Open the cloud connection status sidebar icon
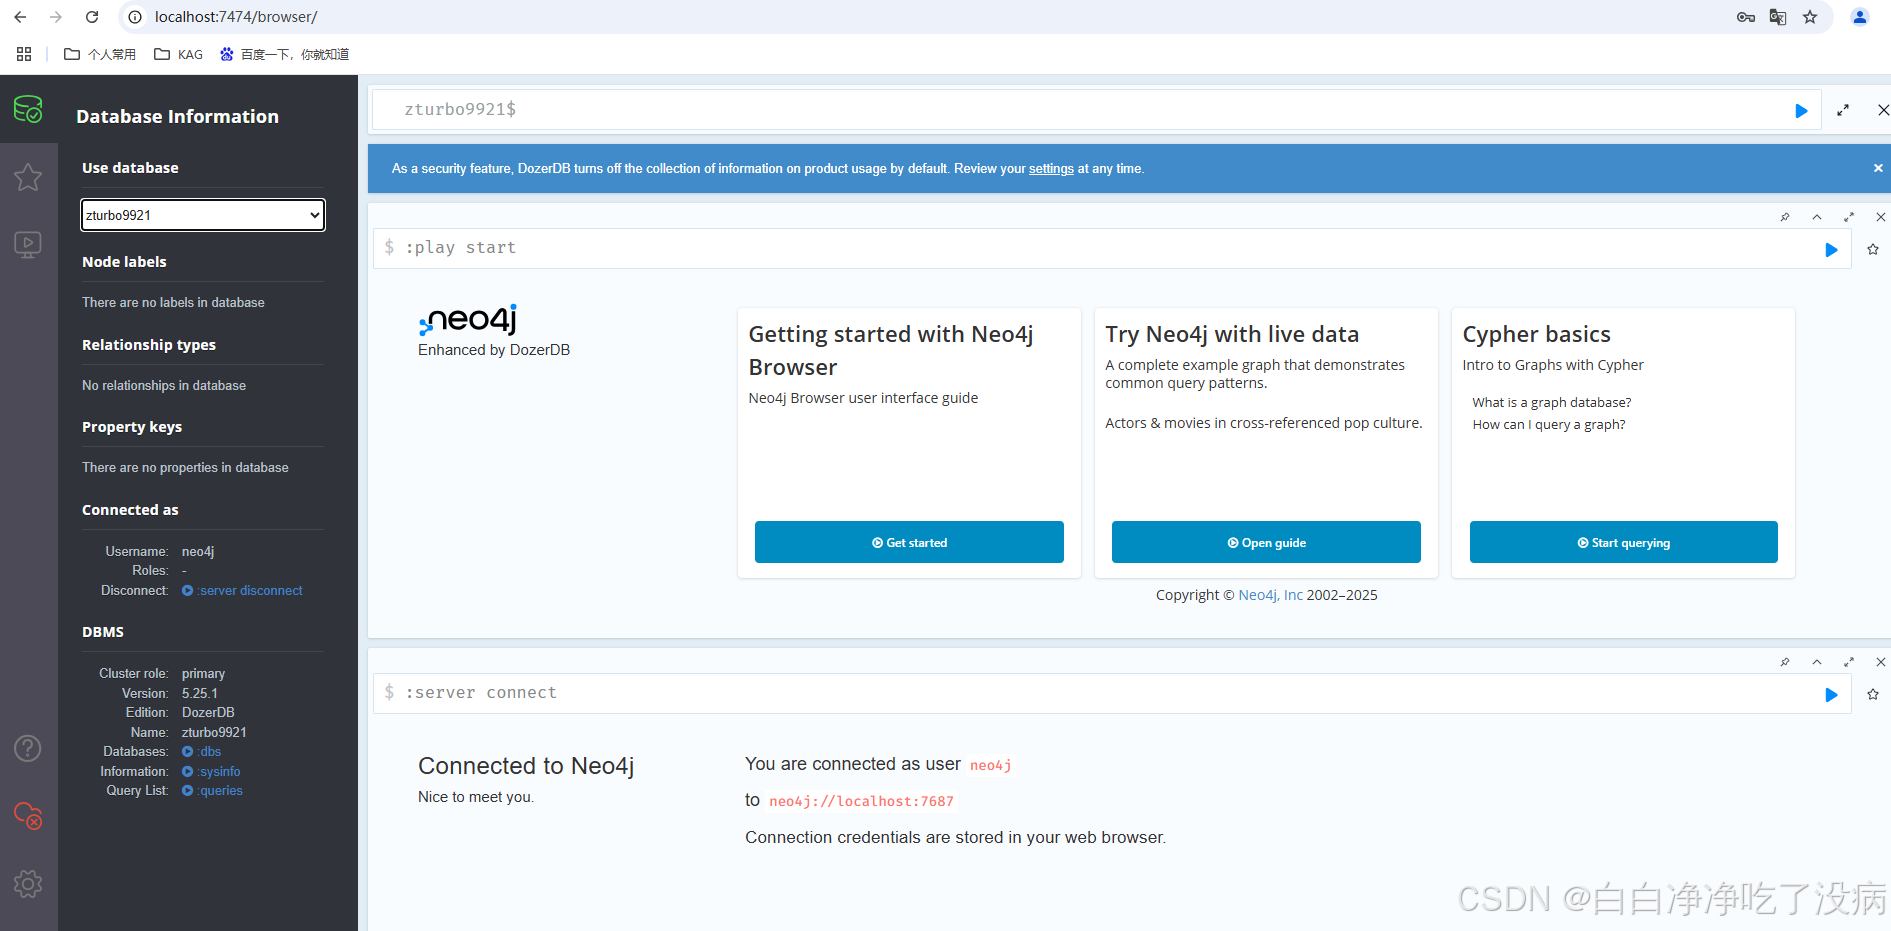The image size is (1891, 931). coord(28,816)
